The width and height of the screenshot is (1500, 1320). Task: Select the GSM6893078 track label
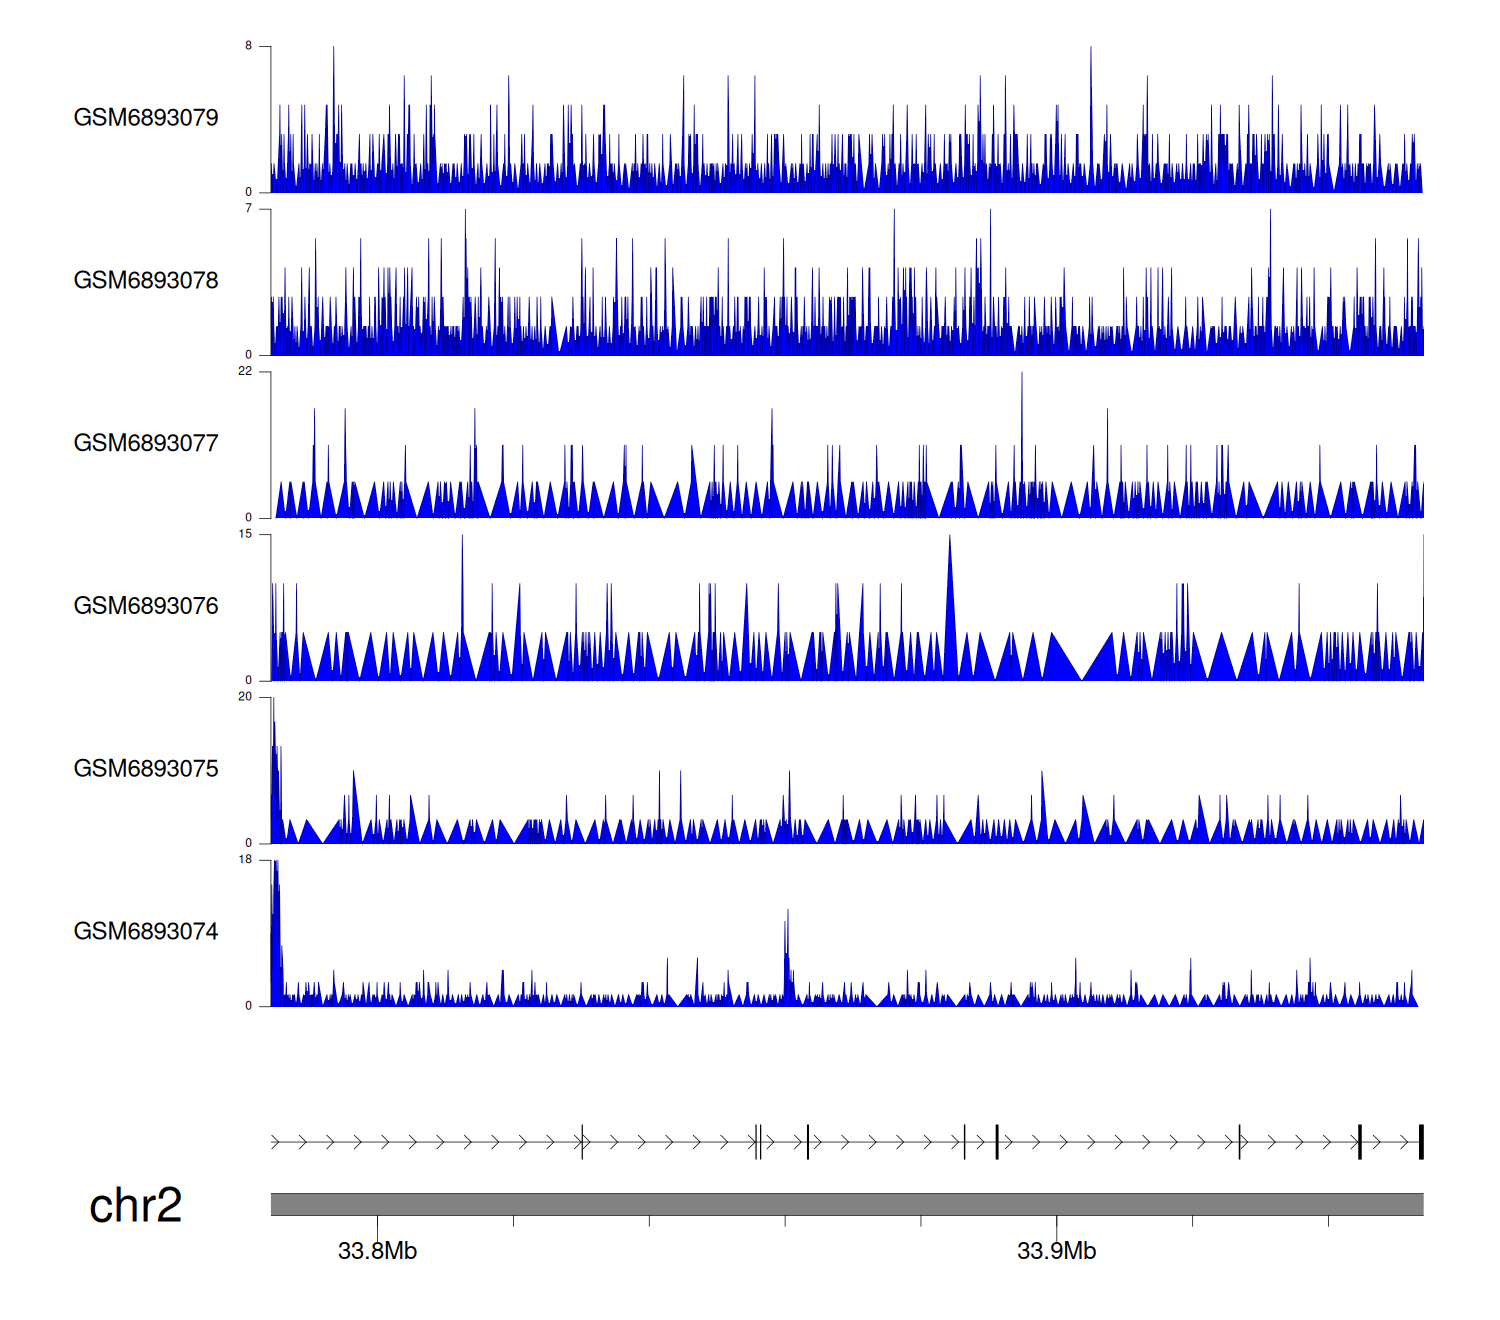(x=146, y=281)
